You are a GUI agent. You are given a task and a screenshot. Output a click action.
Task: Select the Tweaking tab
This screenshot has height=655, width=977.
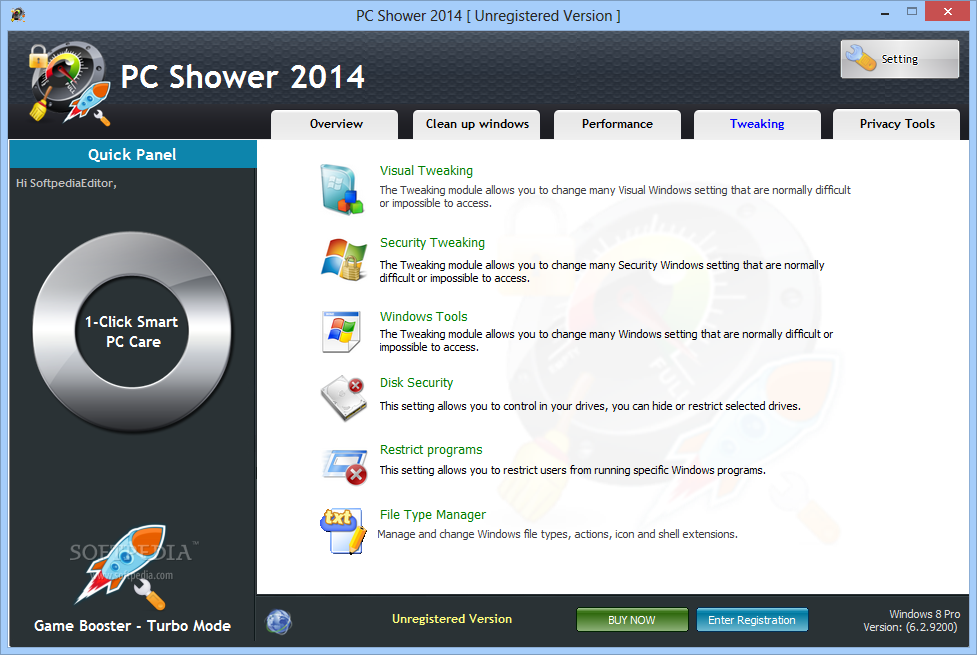point(757,124)
